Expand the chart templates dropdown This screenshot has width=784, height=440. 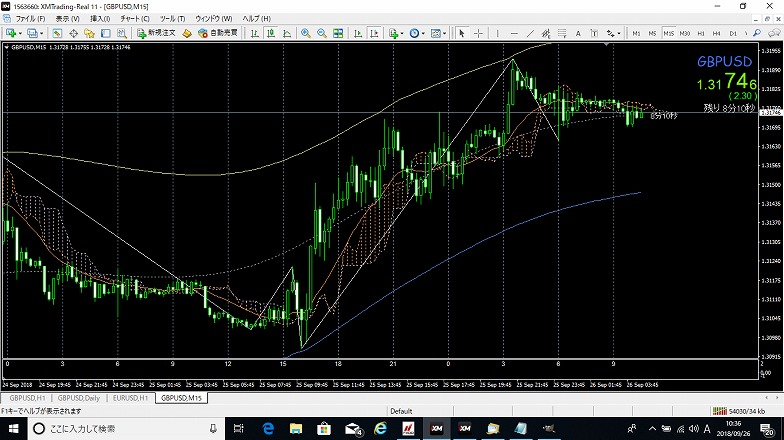[x=446, y=33]
